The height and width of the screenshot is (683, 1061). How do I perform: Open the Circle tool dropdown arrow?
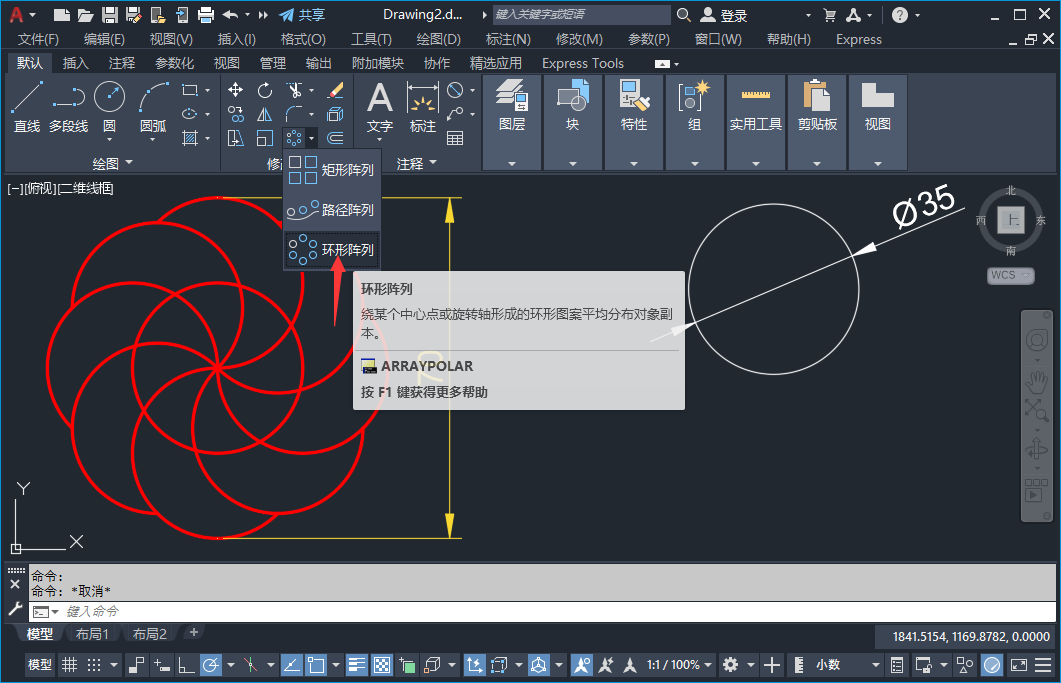pyautogui.click(x=109, y=139)
